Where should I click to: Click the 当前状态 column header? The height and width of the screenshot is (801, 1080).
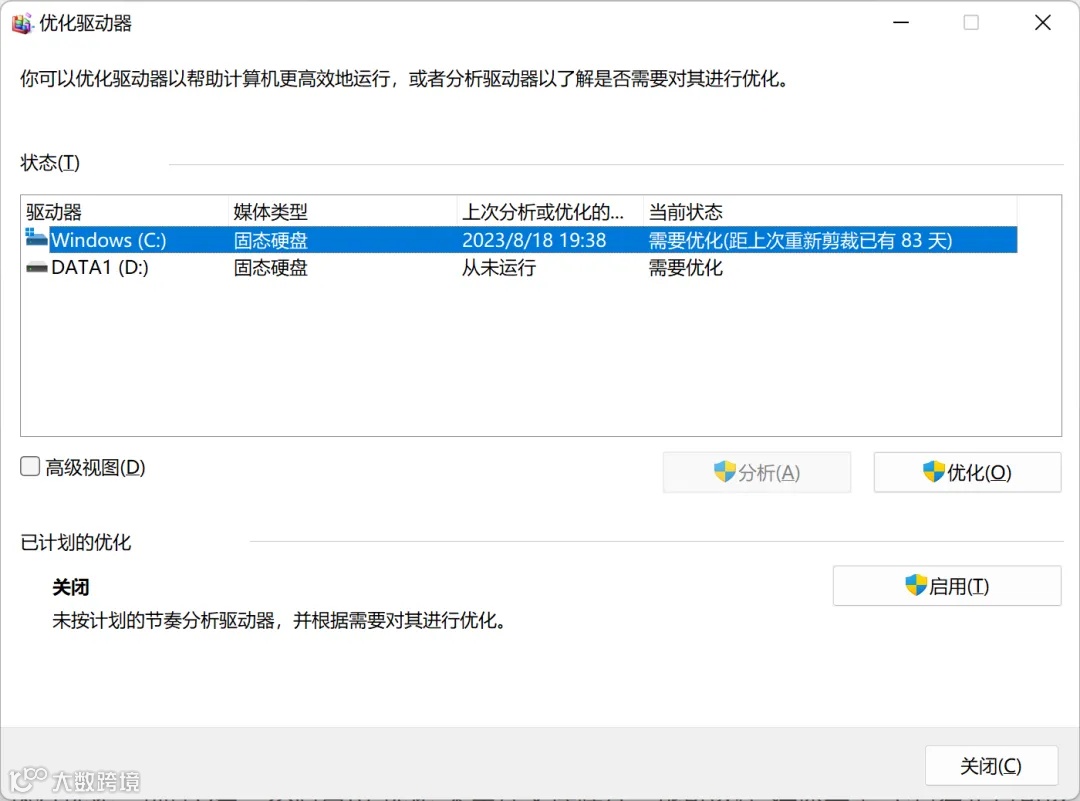point(829,211)
